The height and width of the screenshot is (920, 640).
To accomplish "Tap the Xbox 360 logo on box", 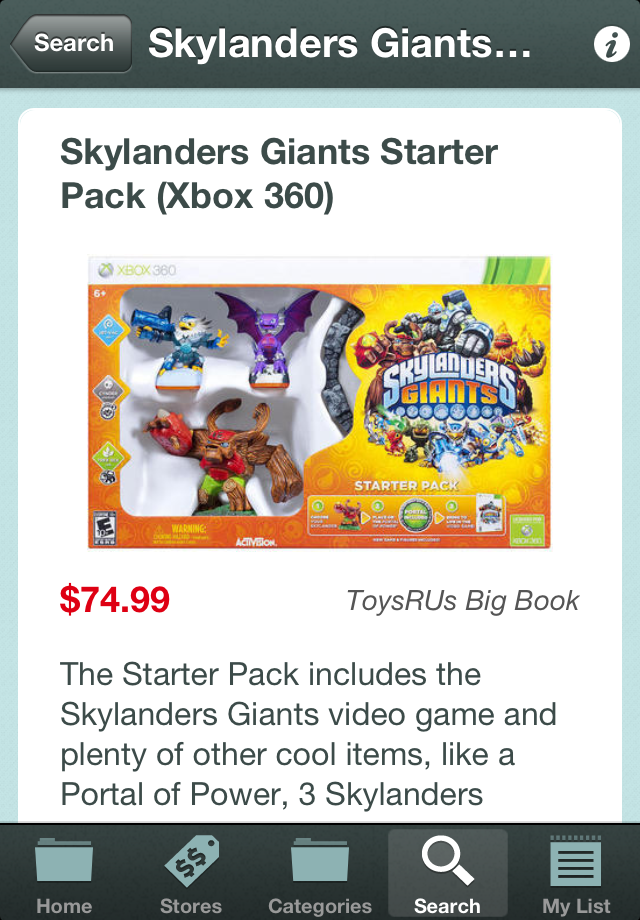I will [137, 270].
